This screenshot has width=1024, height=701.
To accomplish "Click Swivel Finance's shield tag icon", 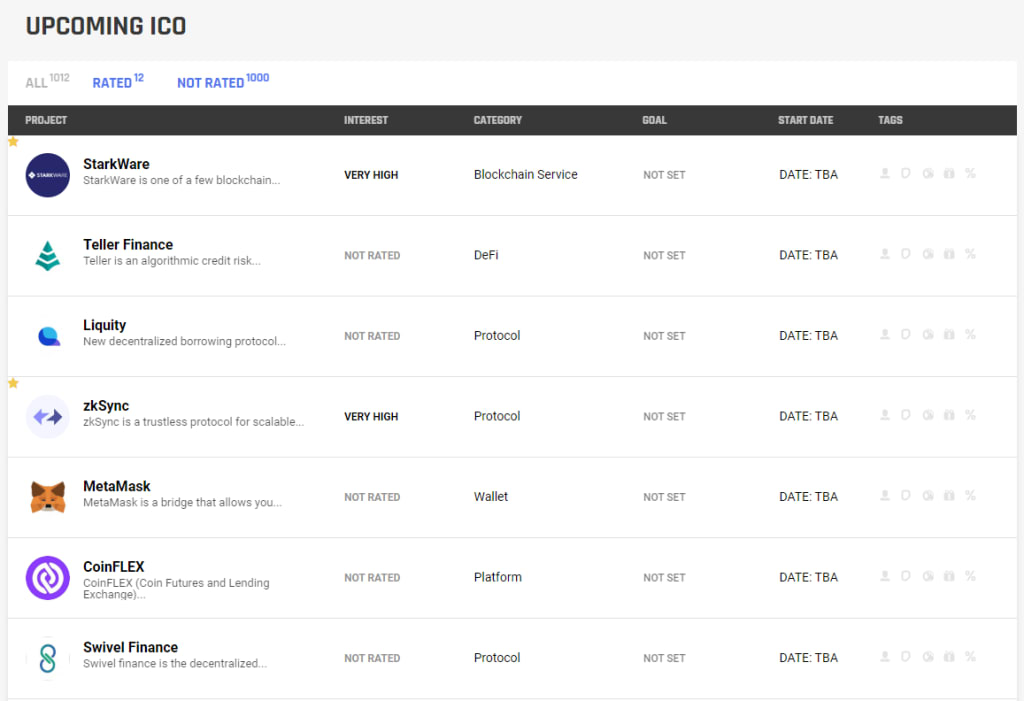I will [x=906, y=656].
